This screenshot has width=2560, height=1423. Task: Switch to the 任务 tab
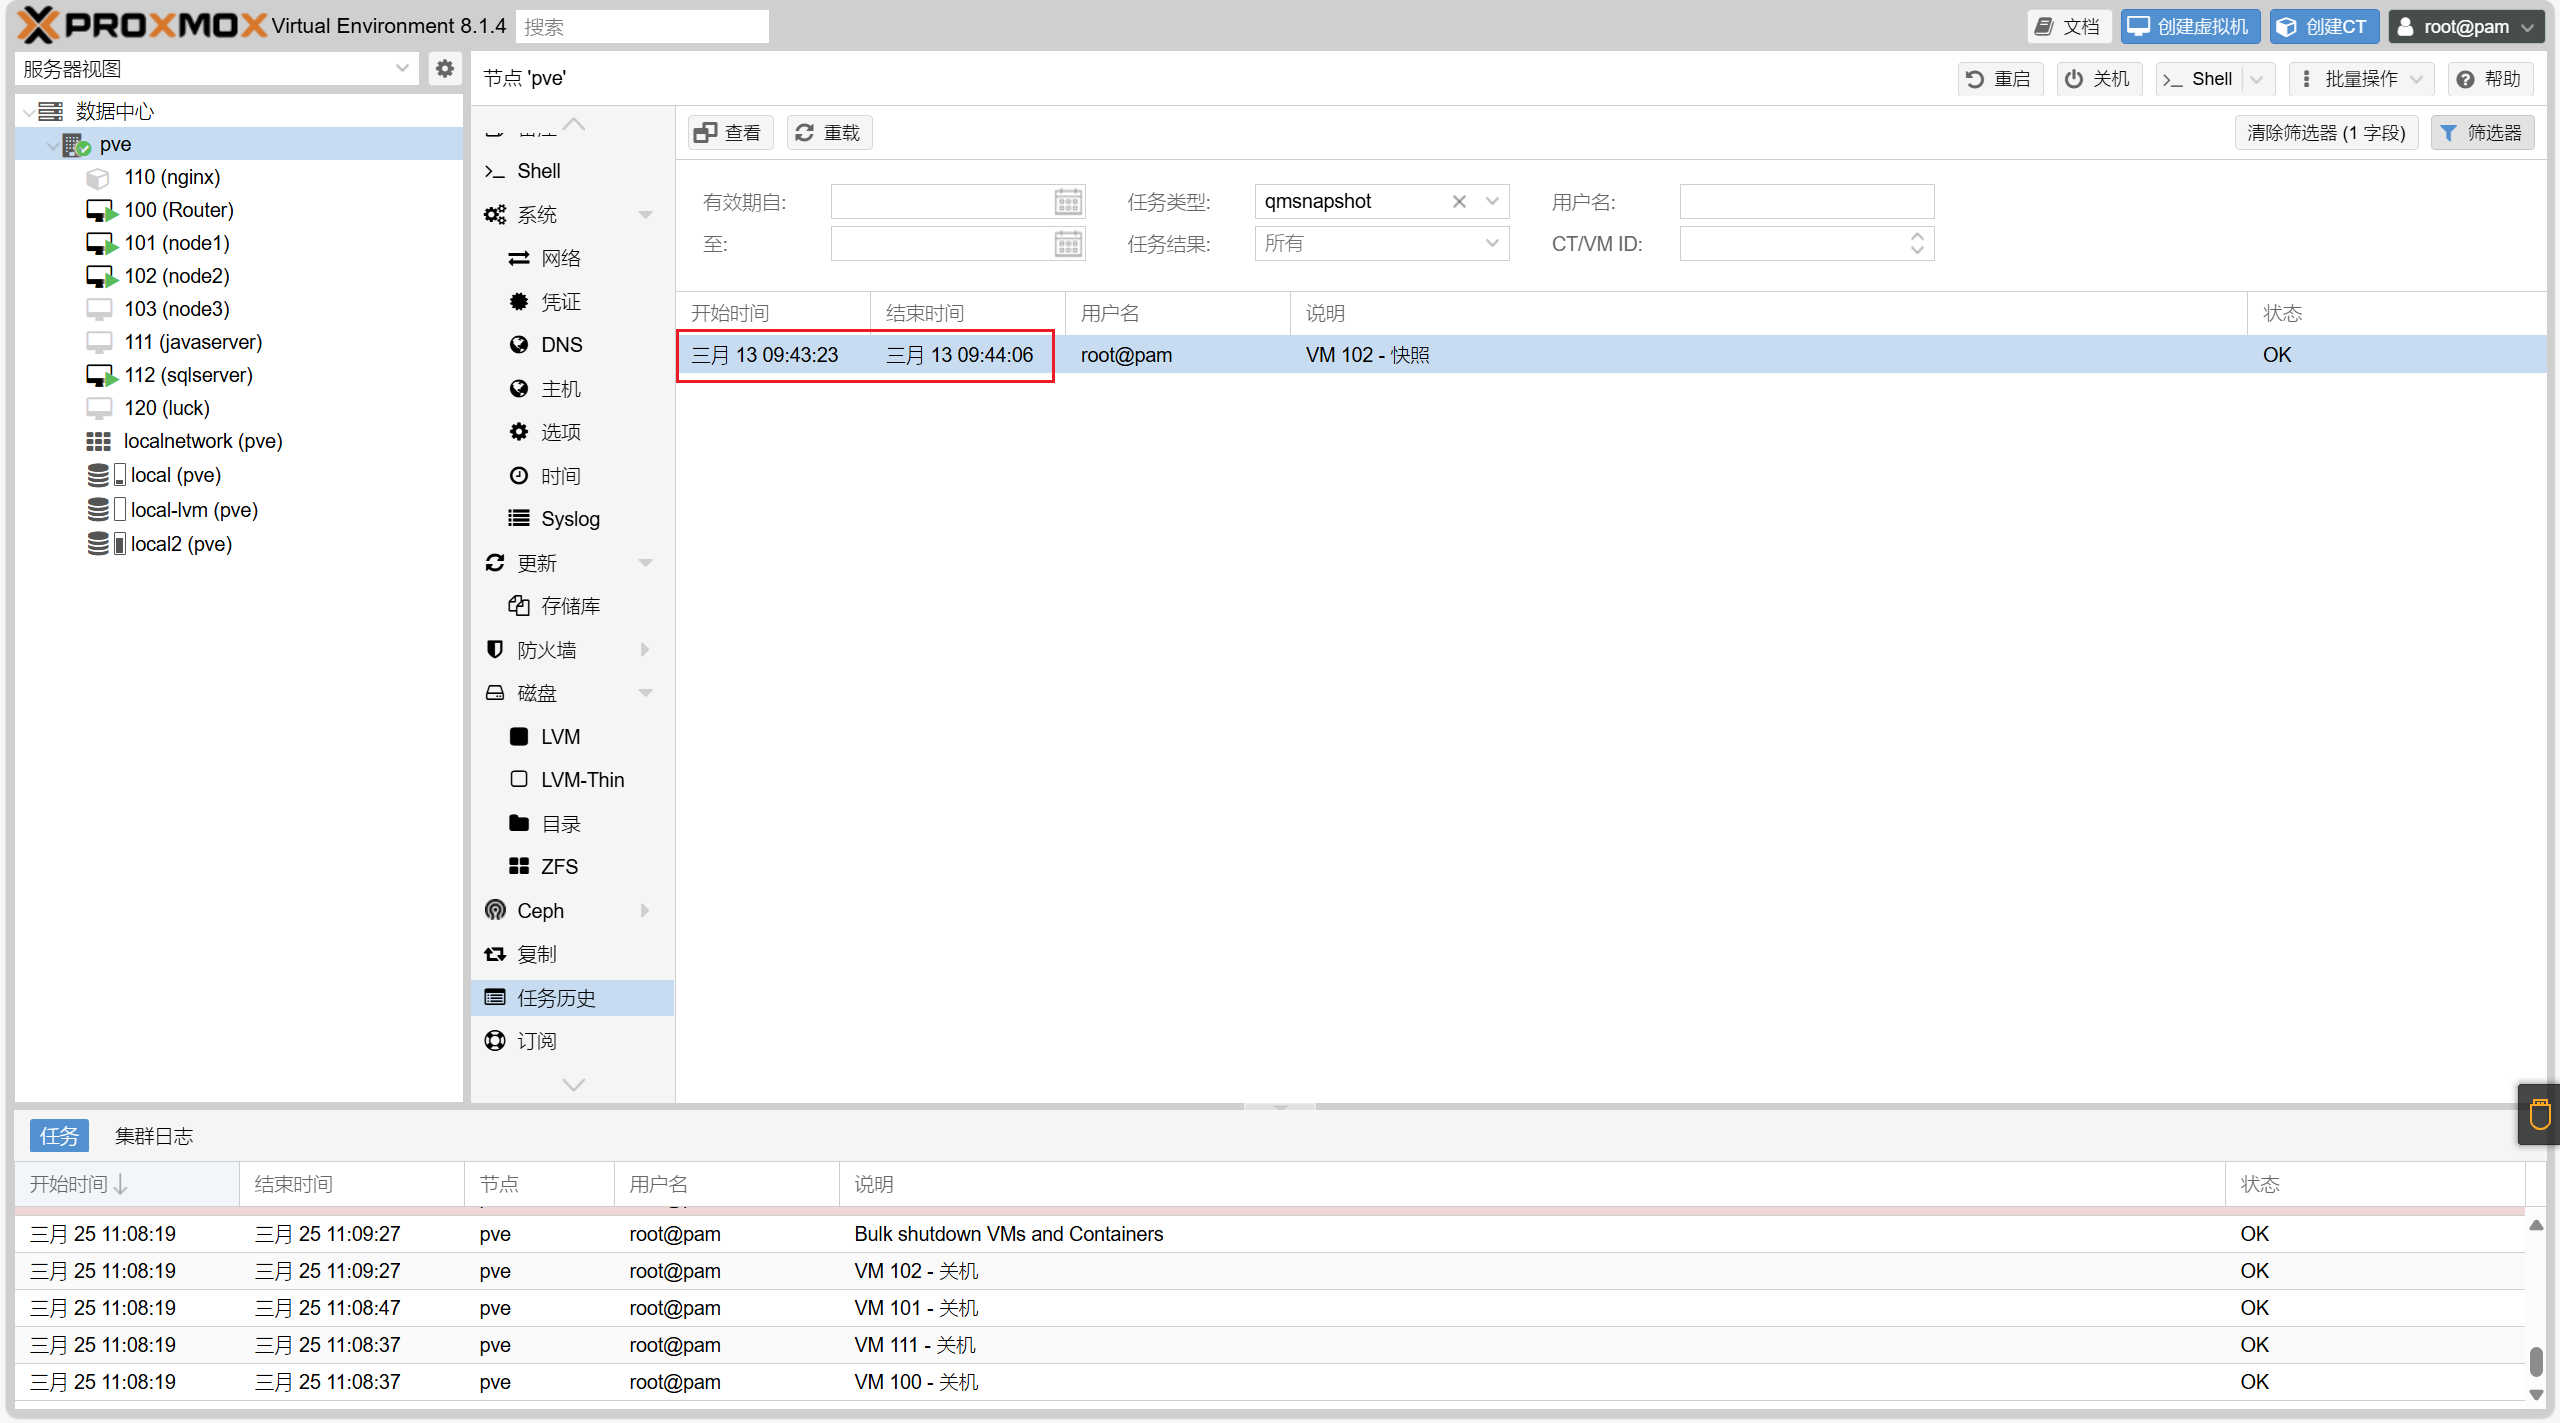coord(59,1136)
